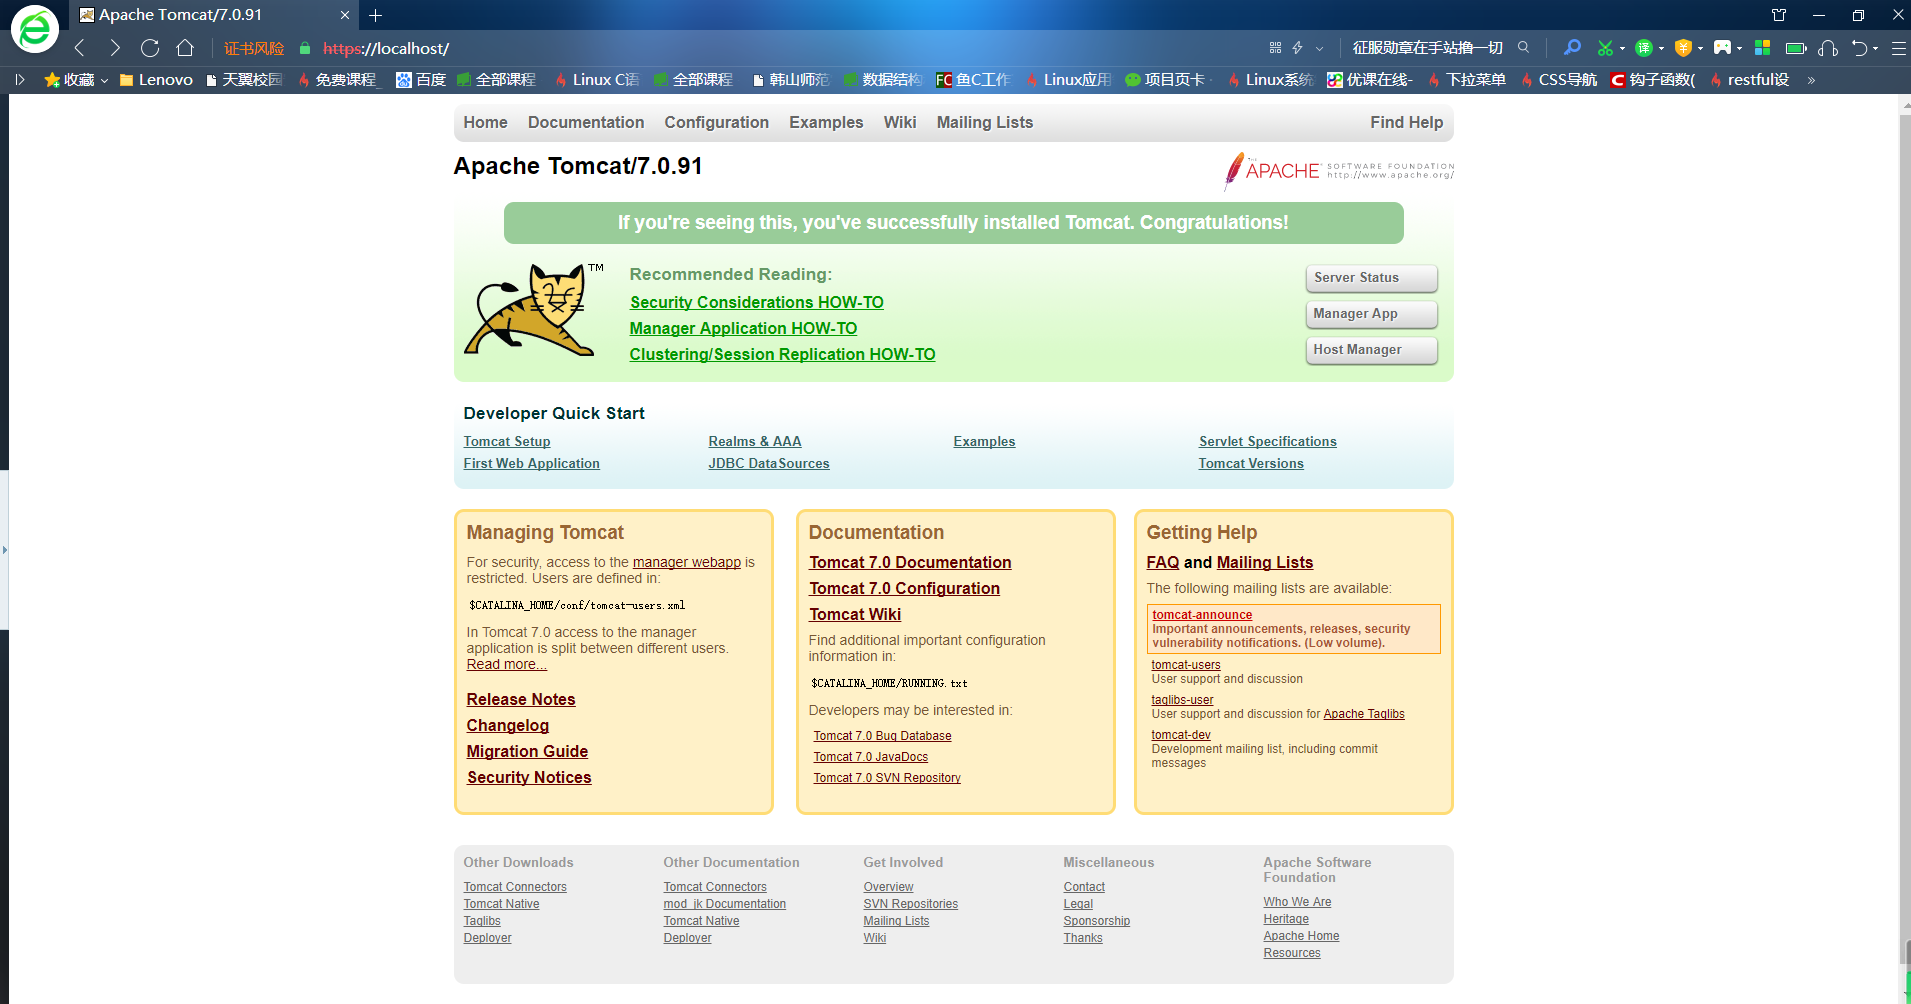Viewport: 1911px width, 1004px height.
Task: Click the Manager App button
Action: tap(1371, 314)
